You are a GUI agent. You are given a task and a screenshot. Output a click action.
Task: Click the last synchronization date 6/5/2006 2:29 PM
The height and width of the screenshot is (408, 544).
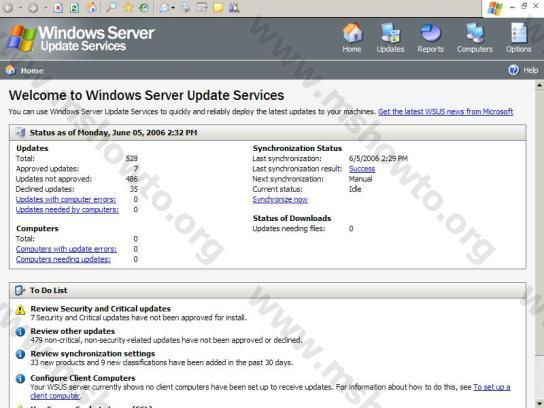(378, 159)
